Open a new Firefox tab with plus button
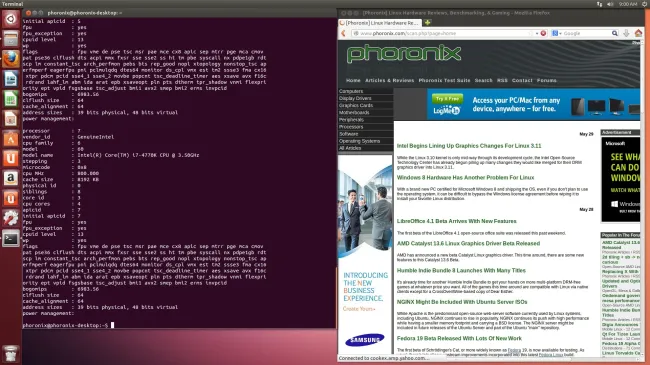This screenshot has width=650, height=365. coord(427,22)
